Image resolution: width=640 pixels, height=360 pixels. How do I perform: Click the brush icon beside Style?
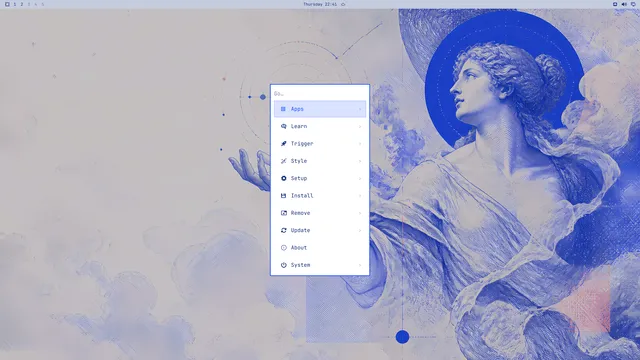pos(283,161)
